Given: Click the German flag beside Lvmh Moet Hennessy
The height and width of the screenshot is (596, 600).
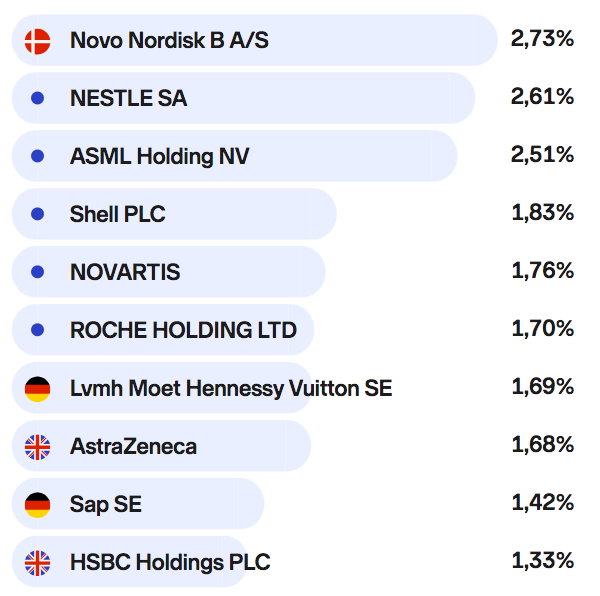Looking at the screenshot, I should 37,388.
